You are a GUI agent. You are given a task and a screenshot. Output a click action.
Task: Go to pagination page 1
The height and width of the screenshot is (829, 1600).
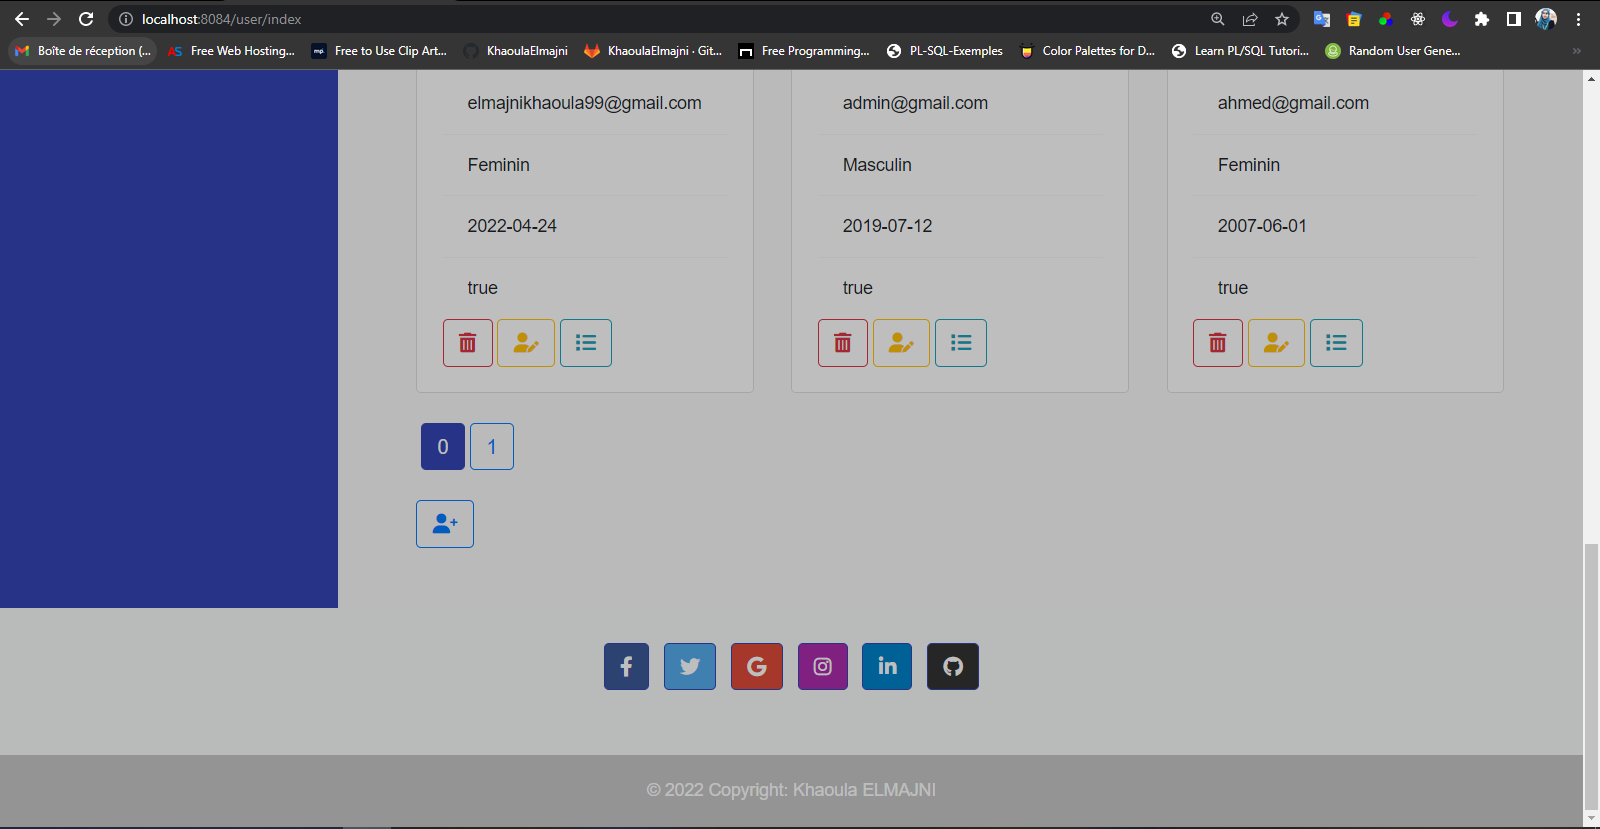[x=492, y=447]
